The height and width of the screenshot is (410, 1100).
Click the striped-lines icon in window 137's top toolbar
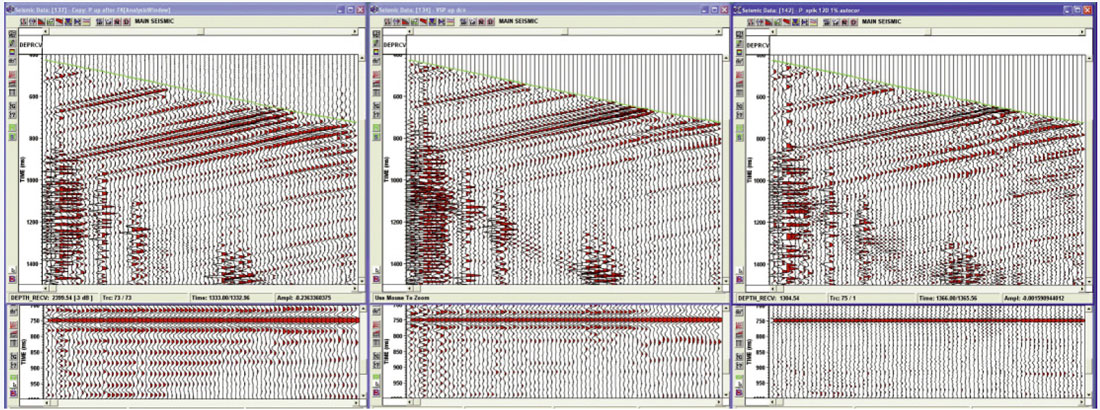coord(86,21)
